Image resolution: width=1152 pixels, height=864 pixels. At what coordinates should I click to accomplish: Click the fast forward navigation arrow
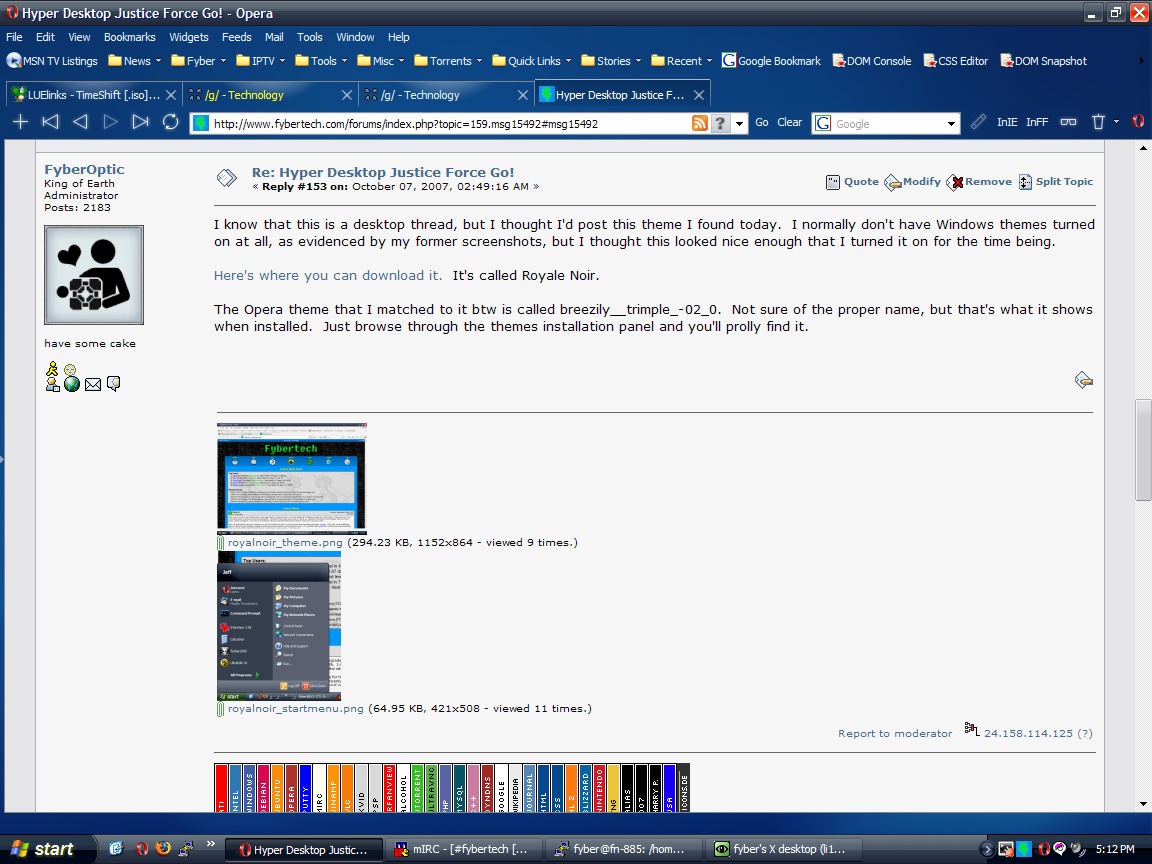(x=140, y=122)
